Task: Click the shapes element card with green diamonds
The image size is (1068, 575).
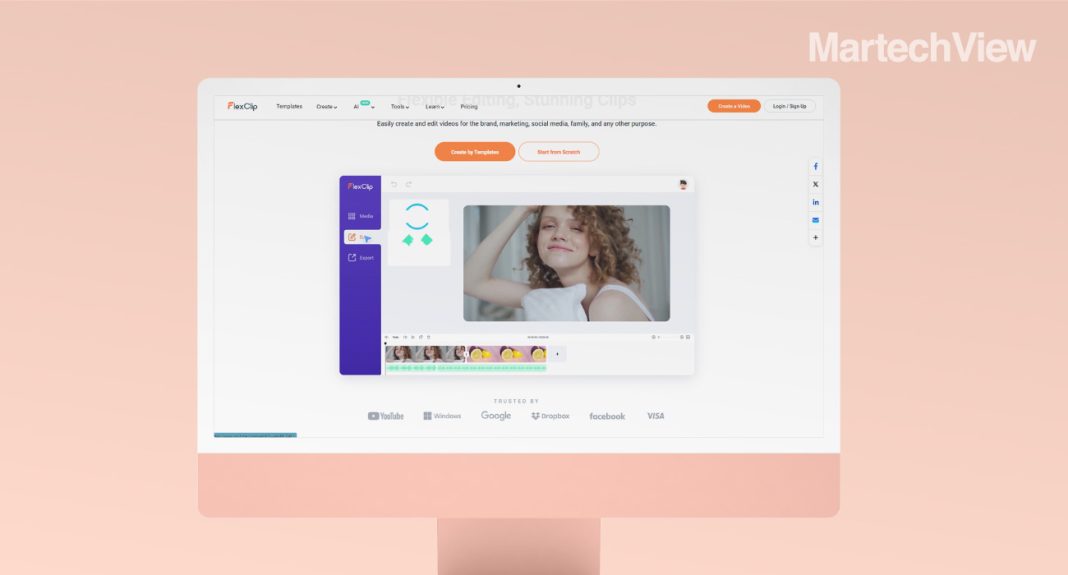Action: (x=418, y=232)
